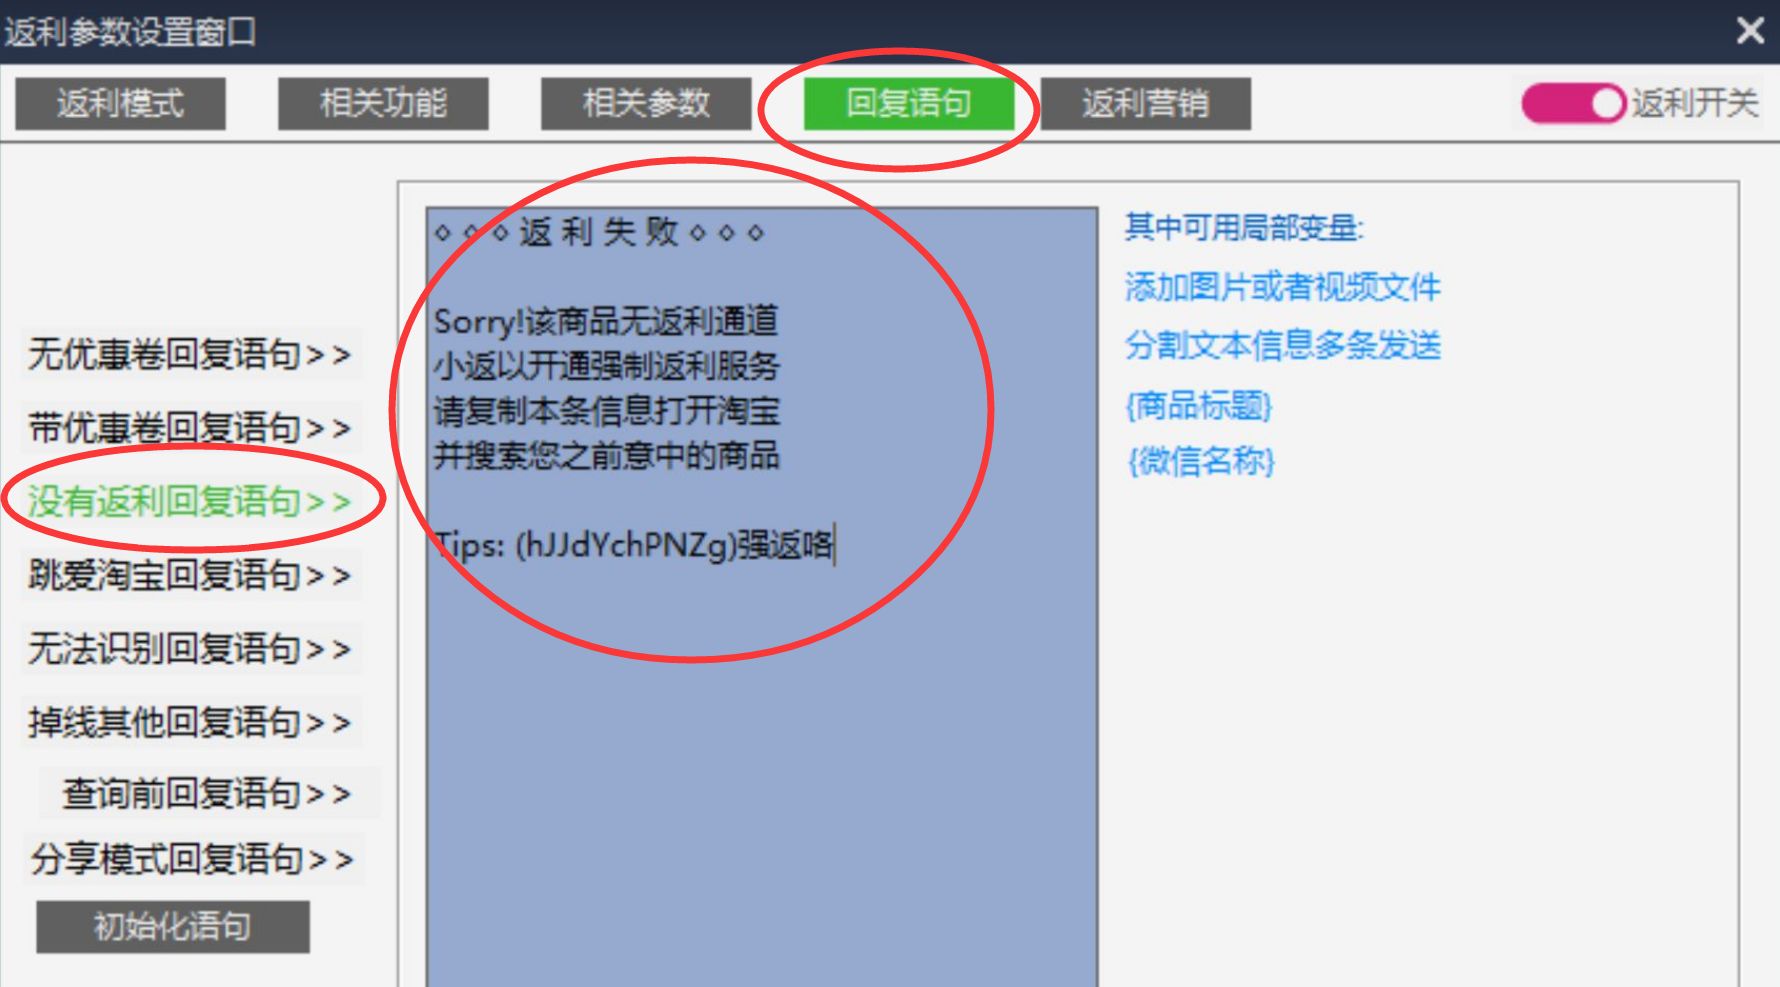This screenshot has width=1780, height=987.
Task: Click the line 'Sorry!该商品无返利通道'
Action: pyautogui.click(x=606, y=321)
